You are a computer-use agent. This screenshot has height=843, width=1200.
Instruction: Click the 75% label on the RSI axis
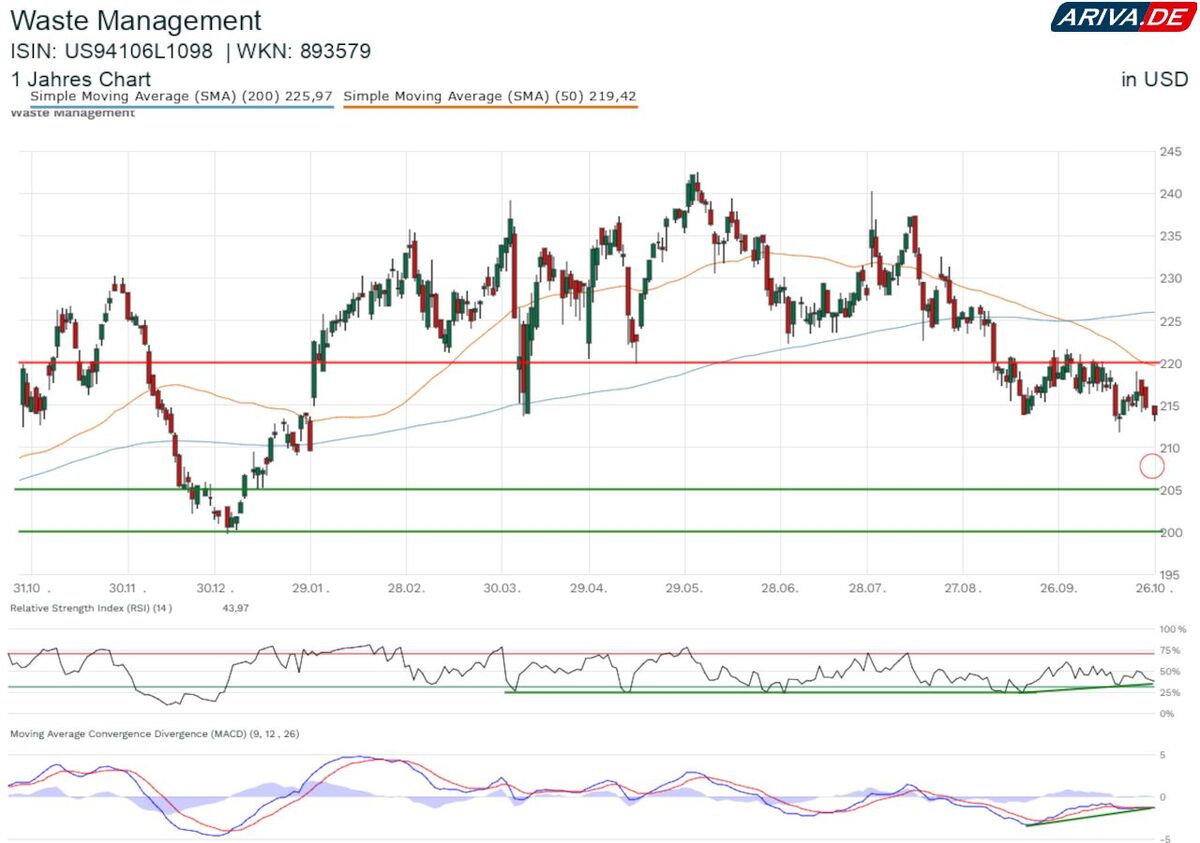tap(1171, 650)
